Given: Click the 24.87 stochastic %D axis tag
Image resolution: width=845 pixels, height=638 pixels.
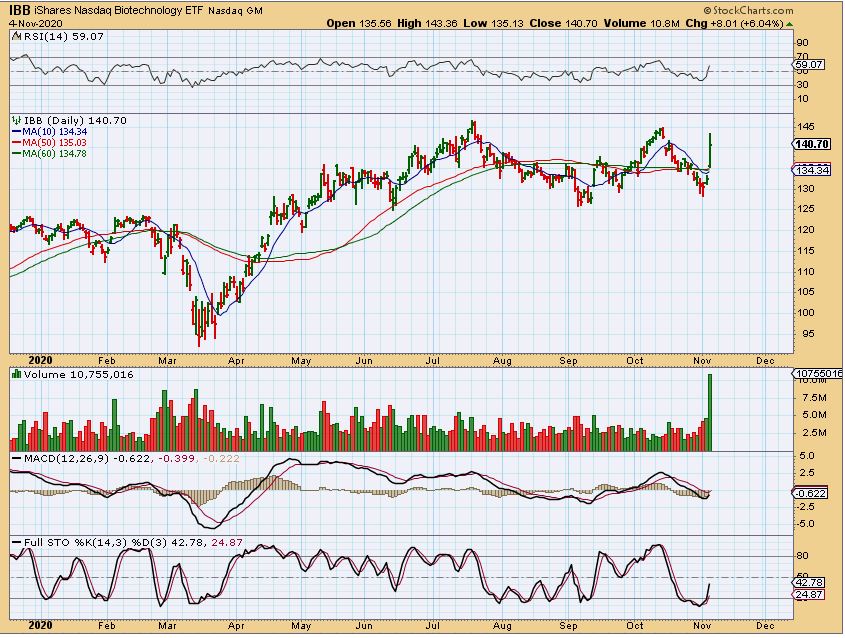Looking at the screenshot, I should coord(809,594).
